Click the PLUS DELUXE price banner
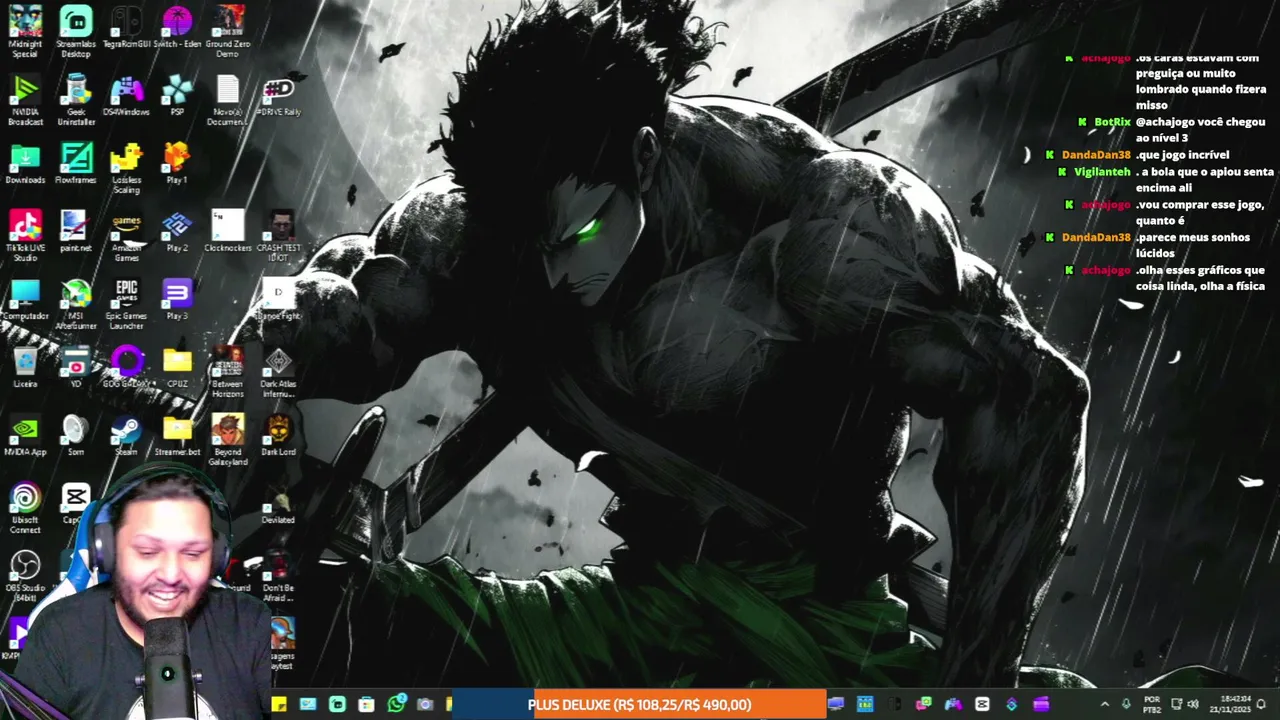1280x720 pixels. point(639,705)
